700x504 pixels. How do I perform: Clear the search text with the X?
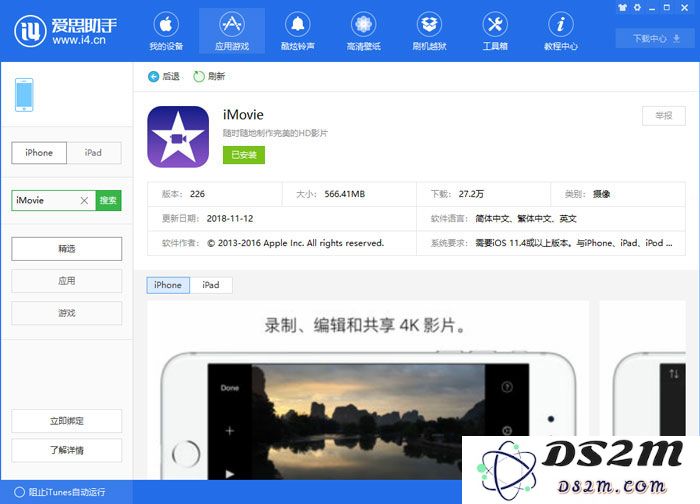[84, 200]
